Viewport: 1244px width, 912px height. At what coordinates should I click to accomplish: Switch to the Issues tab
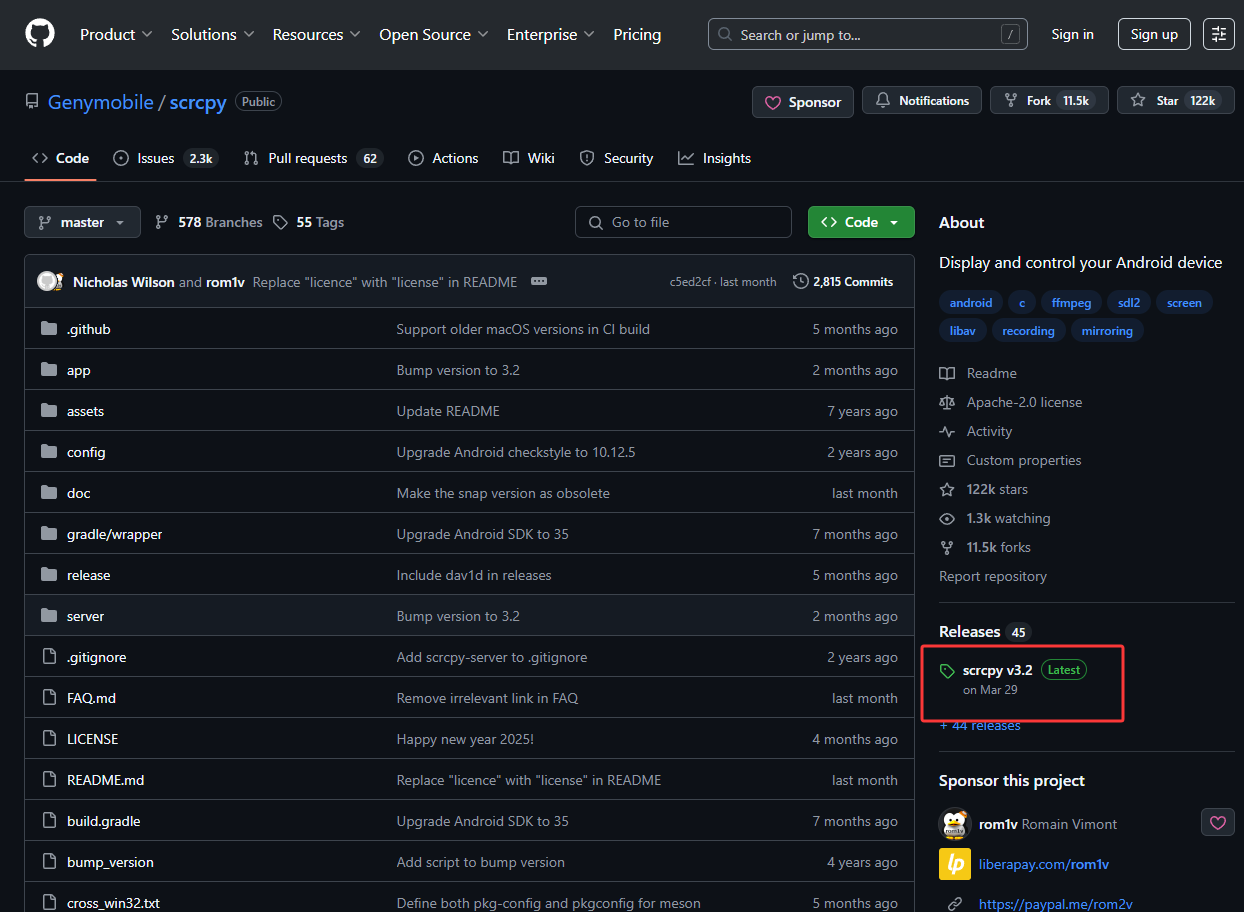click(166, 158)
